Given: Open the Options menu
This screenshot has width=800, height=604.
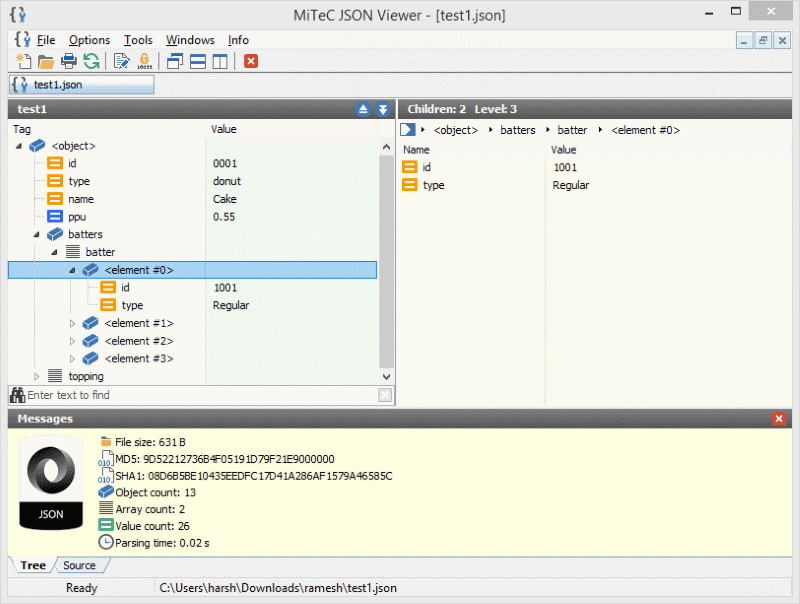Looking at the screenshot, I should pyautogui.click(x=89, y=40).
